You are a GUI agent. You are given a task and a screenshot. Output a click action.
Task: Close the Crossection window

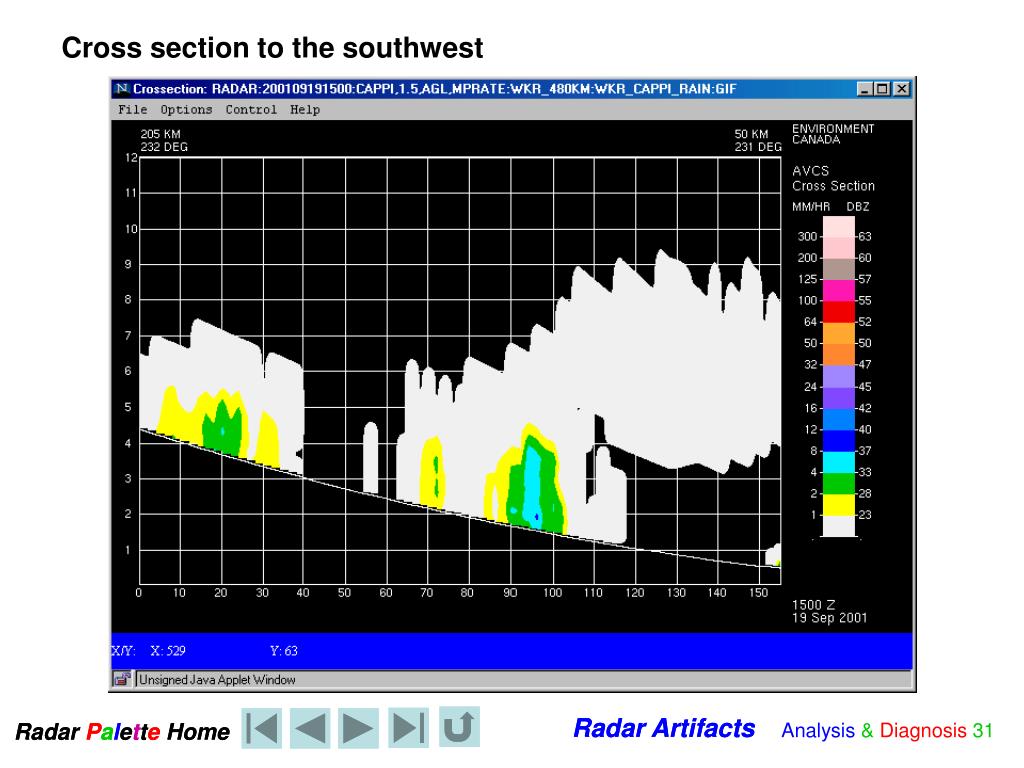click(901, 89)
